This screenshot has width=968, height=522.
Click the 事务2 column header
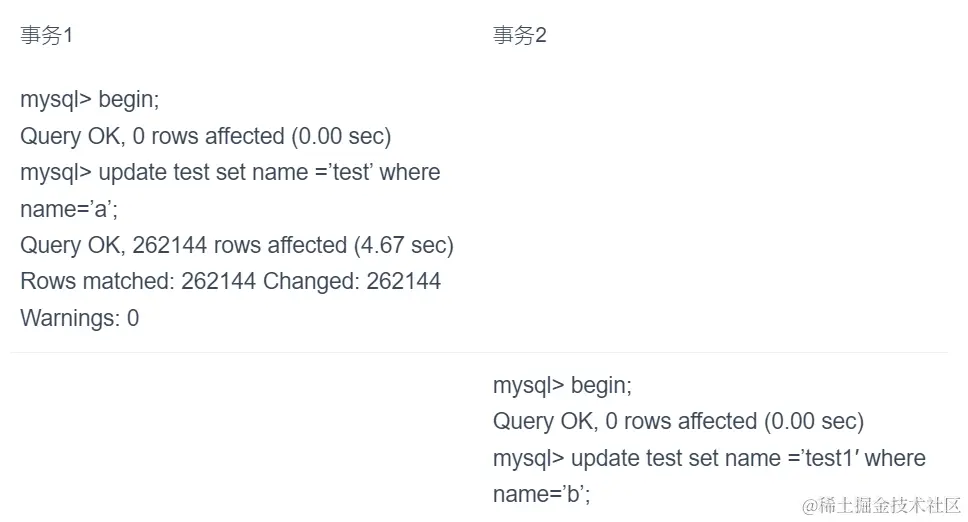click(x=520, y=36)
